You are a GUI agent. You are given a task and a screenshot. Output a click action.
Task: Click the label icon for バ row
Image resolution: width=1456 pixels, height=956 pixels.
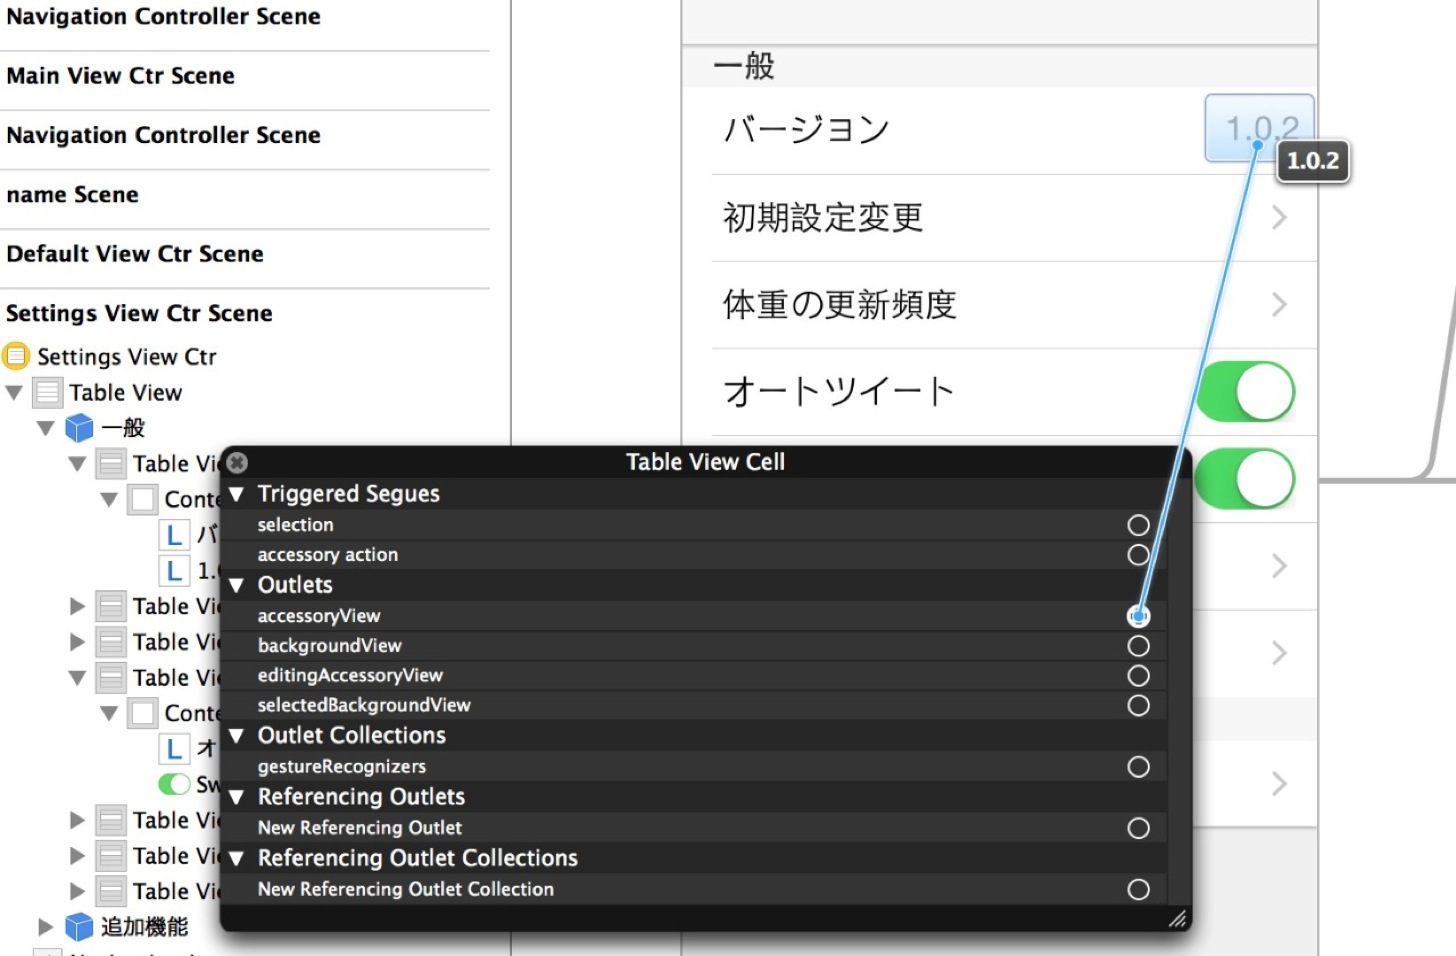(174, 535)
